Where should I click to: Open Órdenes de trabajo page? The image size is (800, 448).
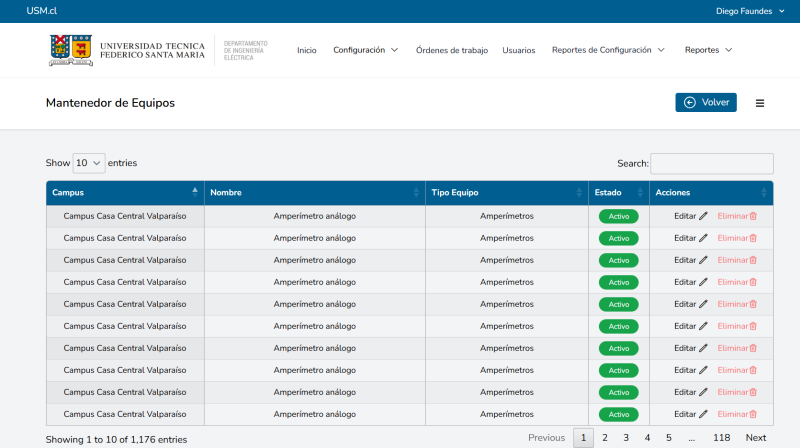click(452, 51)
